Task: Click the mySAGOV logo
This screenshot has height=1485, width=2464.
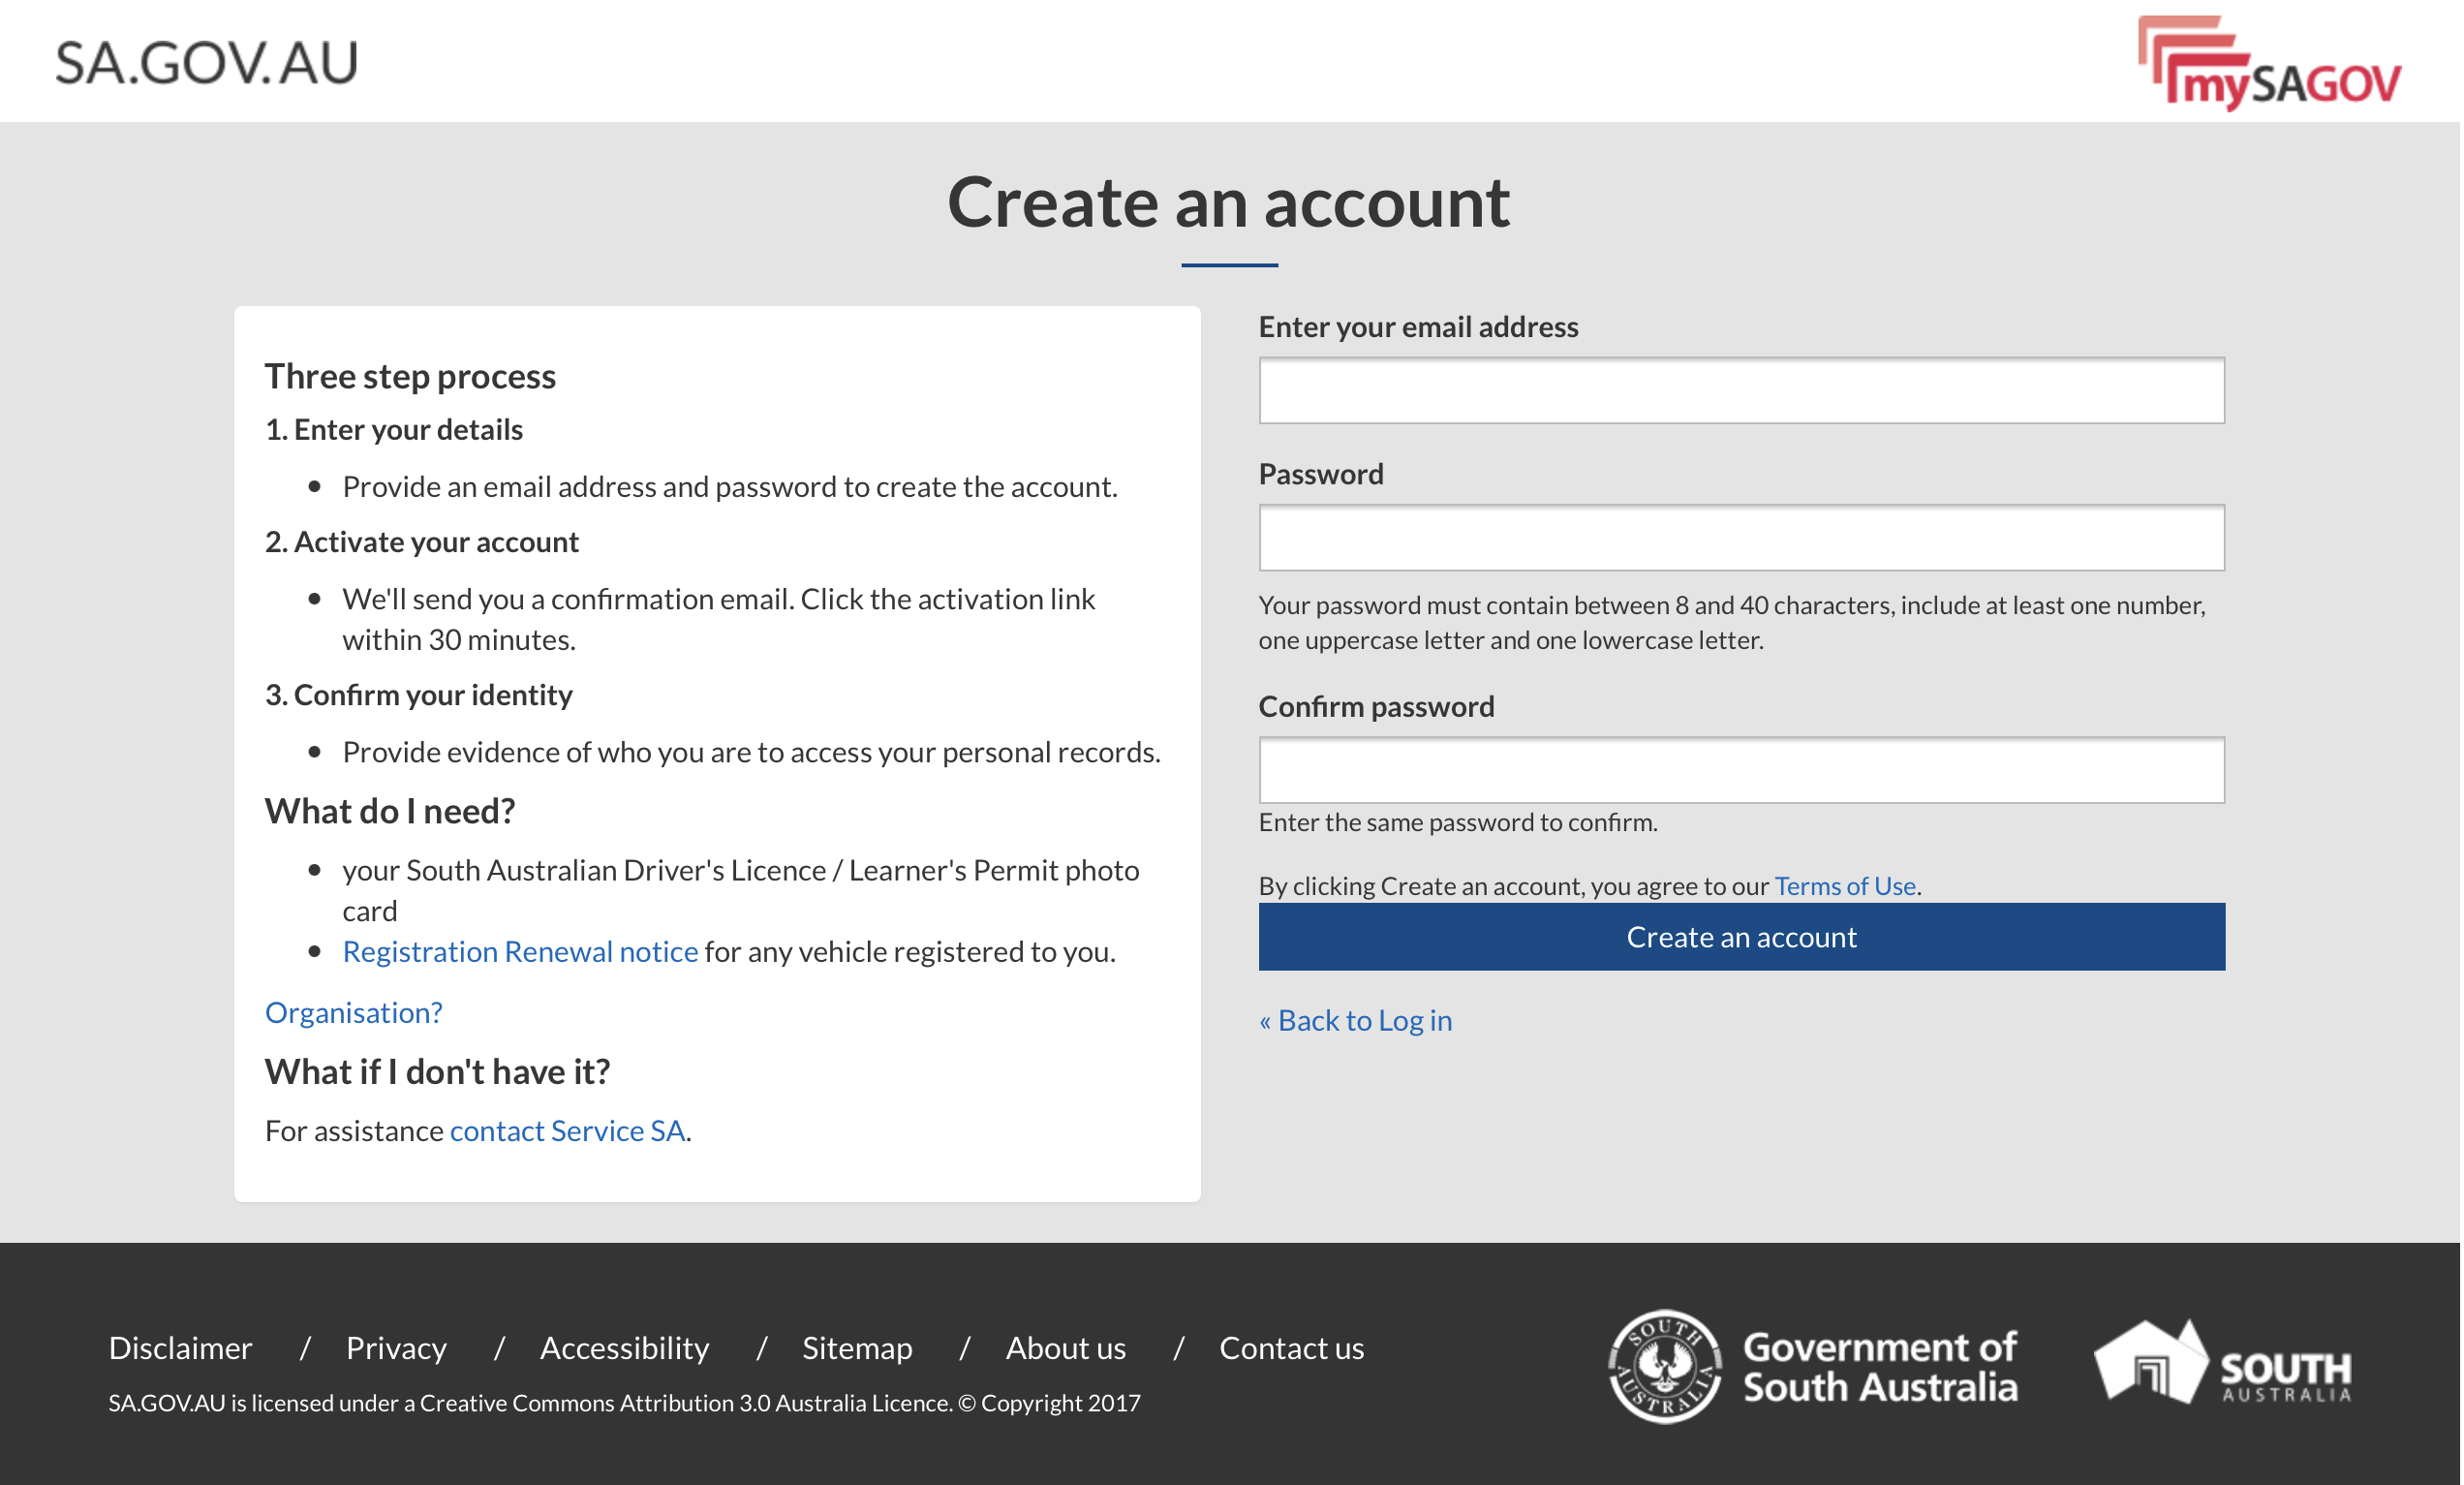Action: [x=2271, y=63]
